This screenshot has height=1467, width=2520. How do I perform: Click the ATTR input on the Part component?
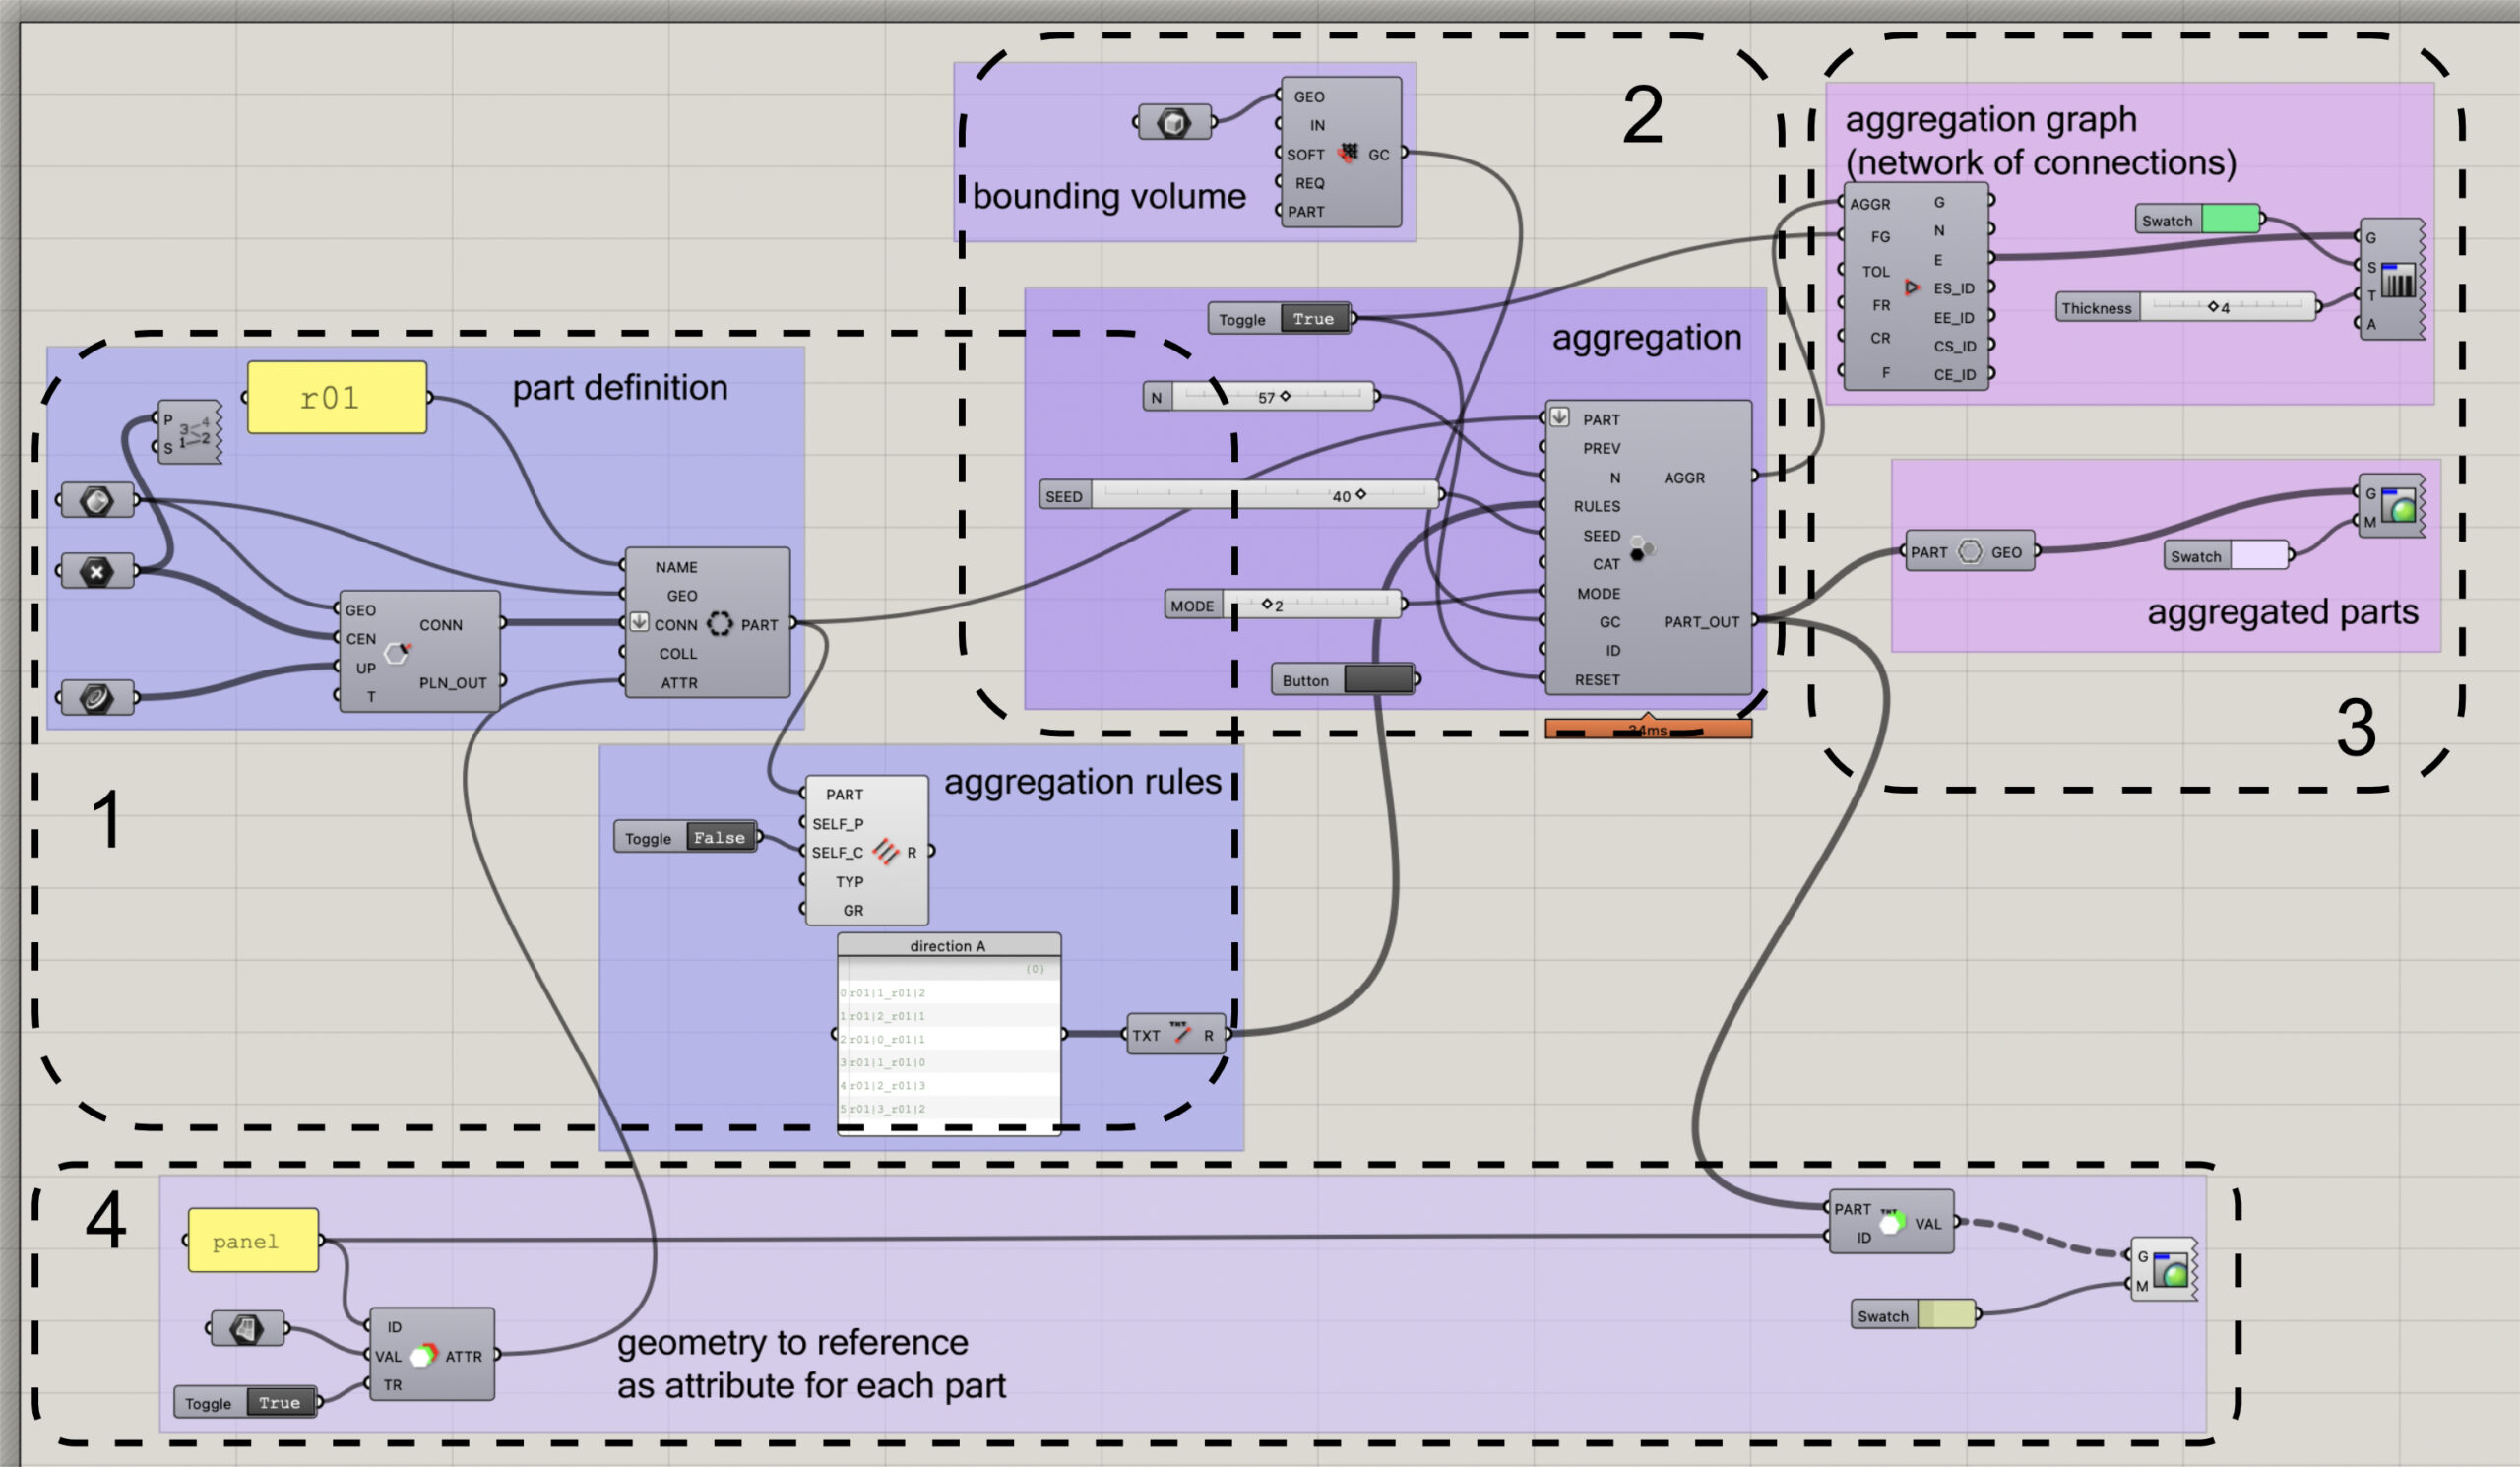[679, 683]
